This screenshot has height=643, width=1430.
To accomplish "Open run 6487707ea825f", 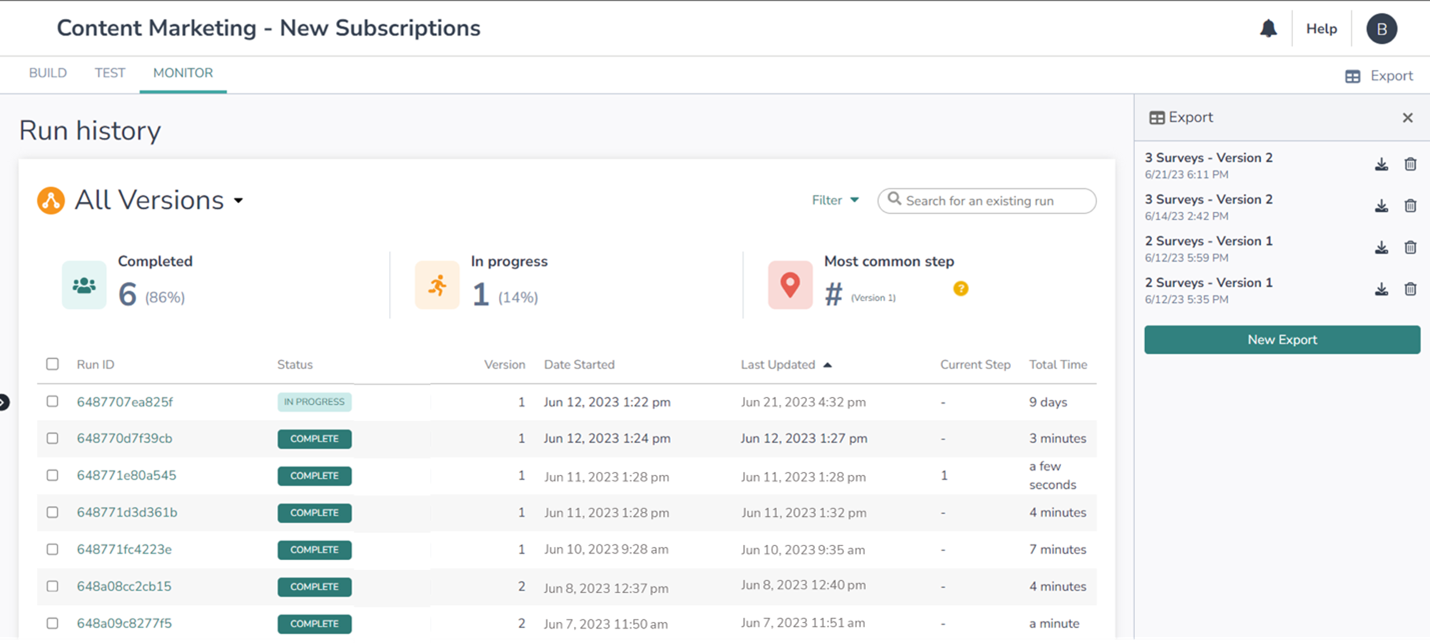I will 125,402.
